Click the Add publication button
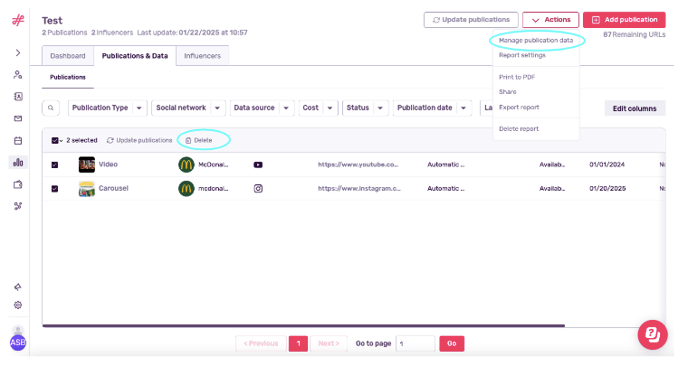Screen dimensions: 688x366 click(624, 20)
